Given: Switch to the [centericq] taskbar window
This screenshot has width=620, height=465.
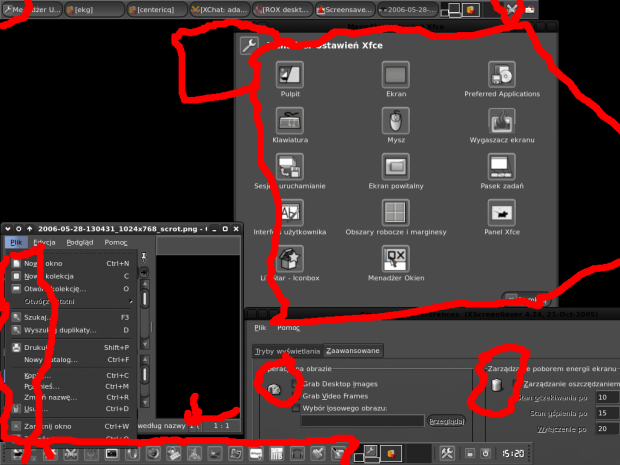Looking at the screenshot, I should click(x=157, y=9).
